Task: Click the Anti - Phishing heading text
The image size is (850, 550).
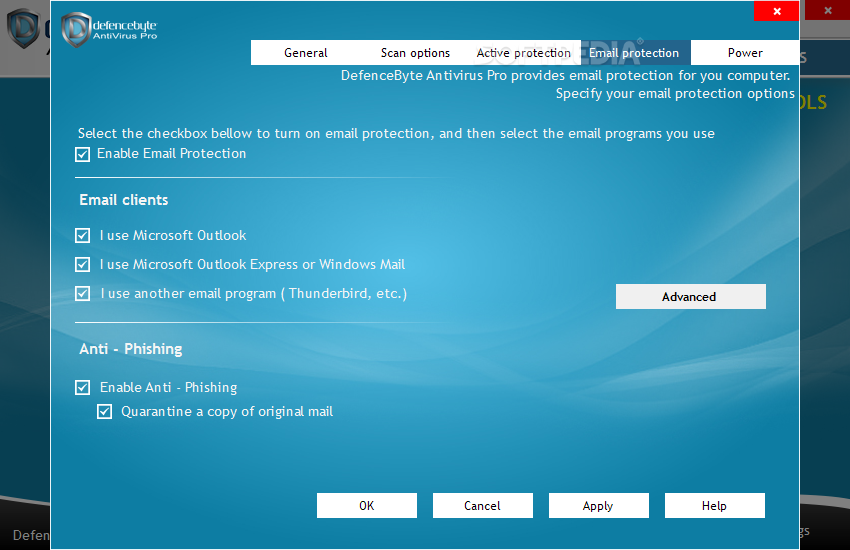Action: tap(131, 349)
